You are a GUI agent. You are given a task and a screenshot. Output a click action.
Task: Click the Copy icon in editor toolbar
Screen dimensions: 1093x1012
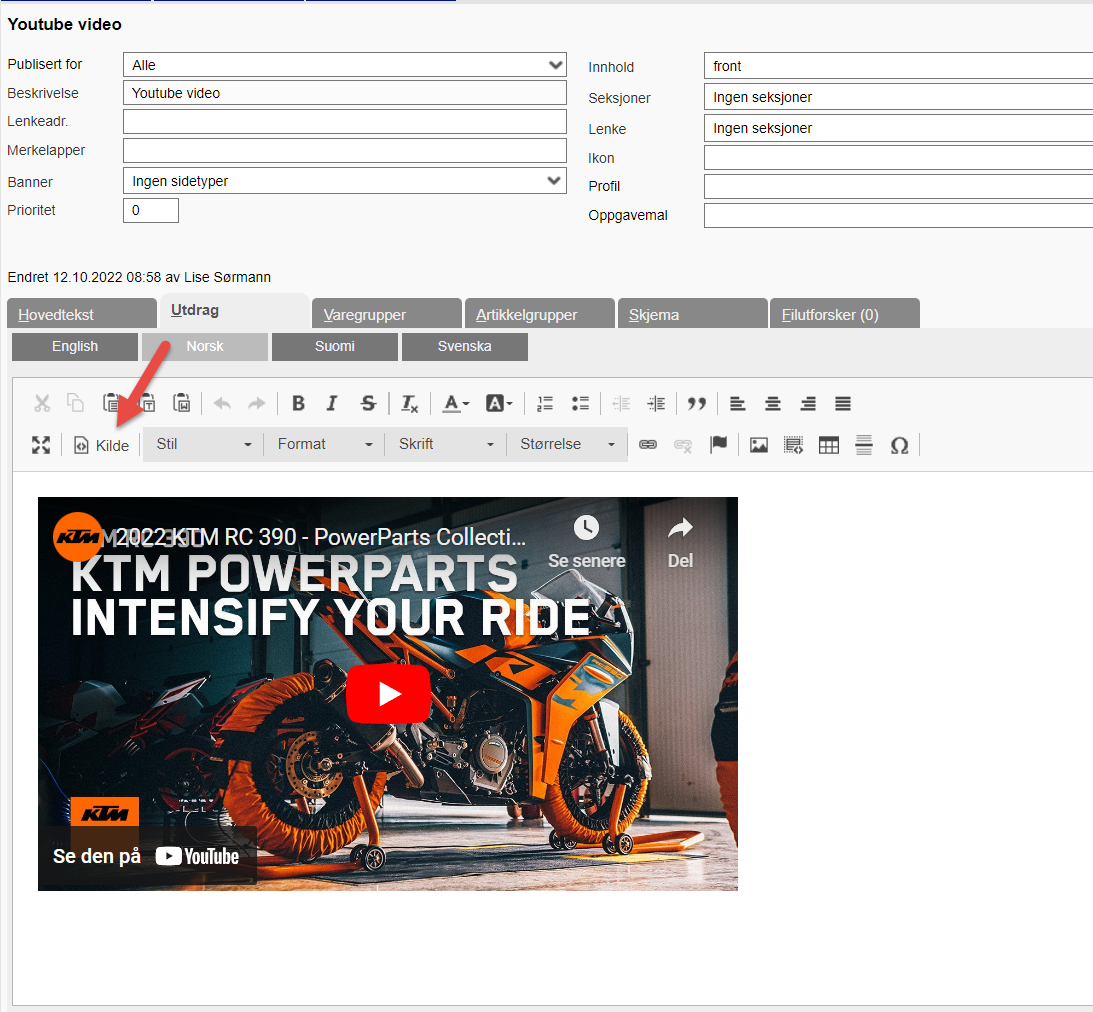click(x=75, y=404)
